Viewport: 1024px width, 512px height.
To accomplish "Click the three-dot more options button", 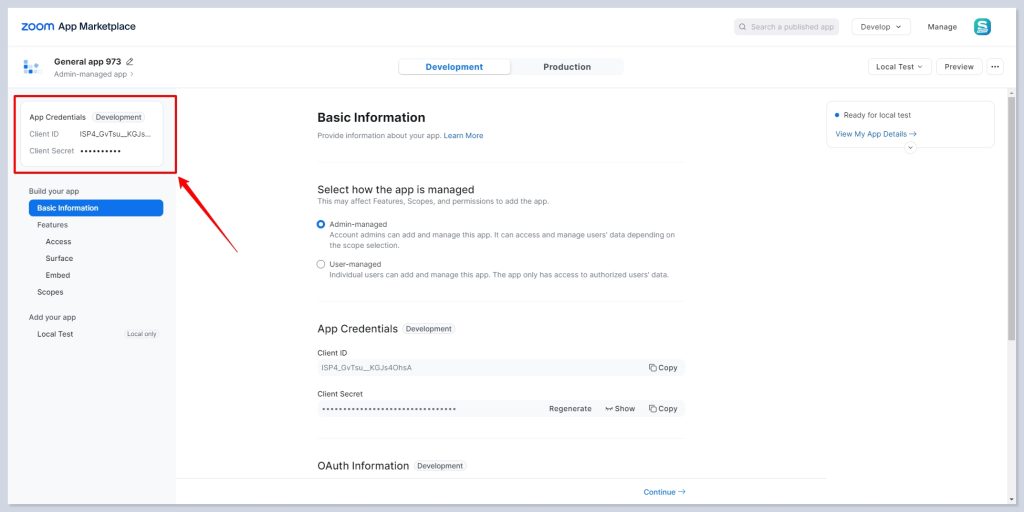I will pos(994,67).
